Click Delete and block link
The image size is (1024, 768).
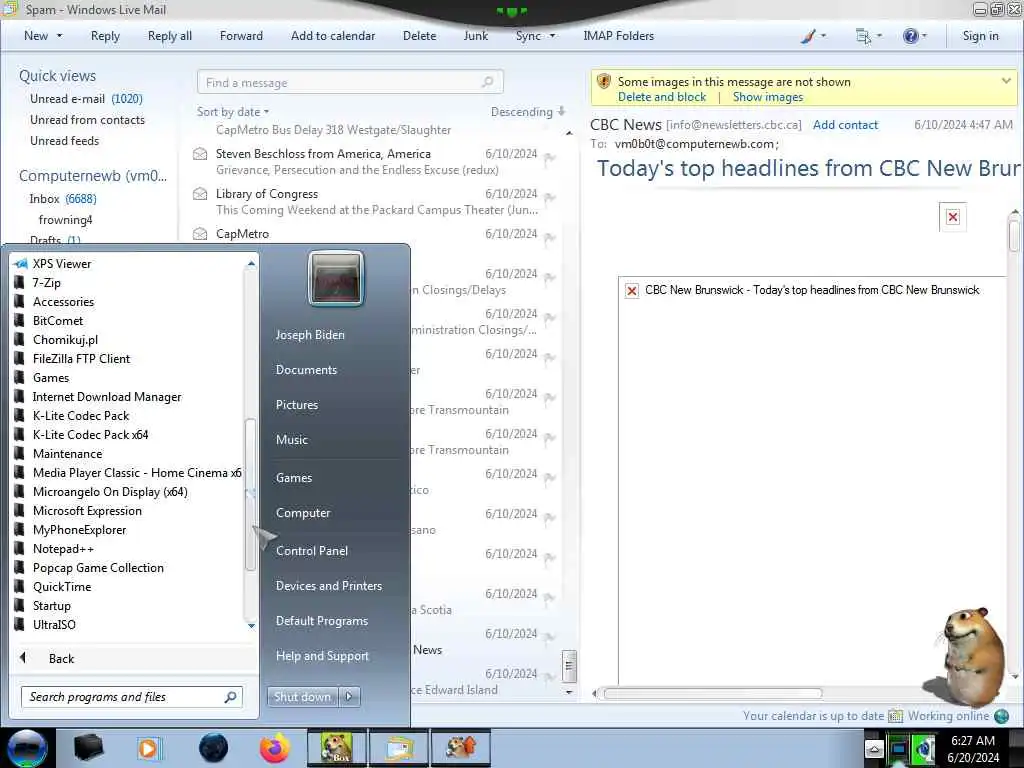[x=662, y=97]
